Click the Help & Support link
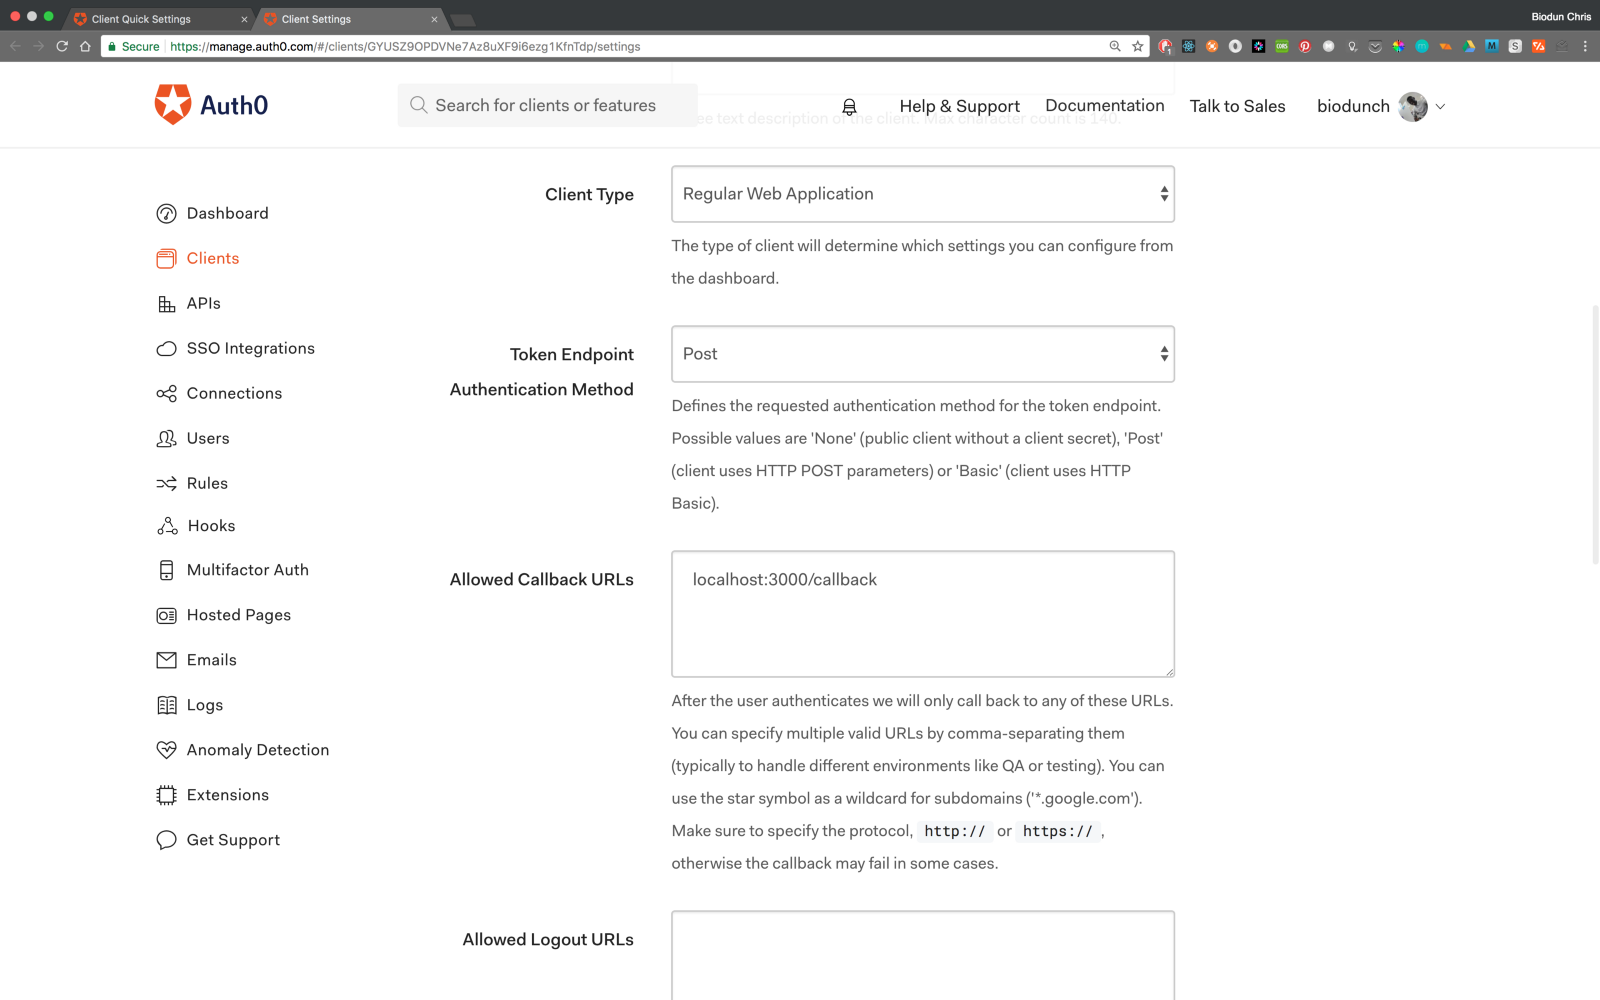 tap(959, 106)
